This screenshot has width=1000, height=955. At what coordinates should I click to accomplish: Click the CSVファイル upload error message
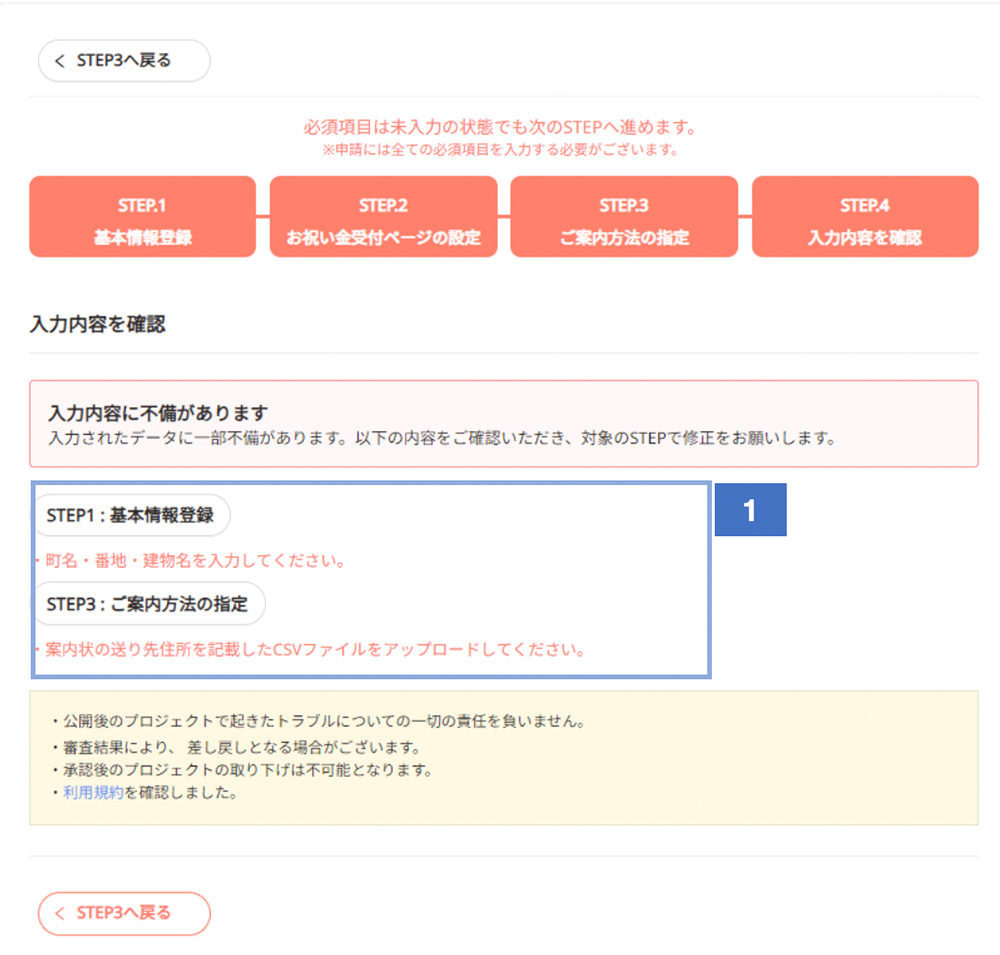(x=310, y=650)
